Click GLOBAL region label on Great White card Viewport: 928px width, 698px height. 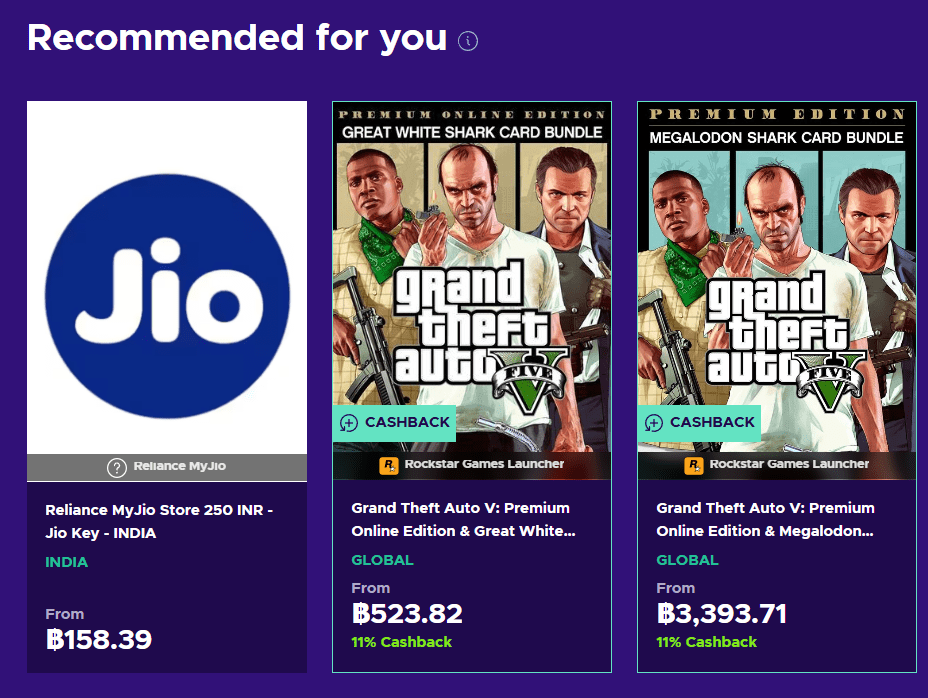(x=382, y=560)
